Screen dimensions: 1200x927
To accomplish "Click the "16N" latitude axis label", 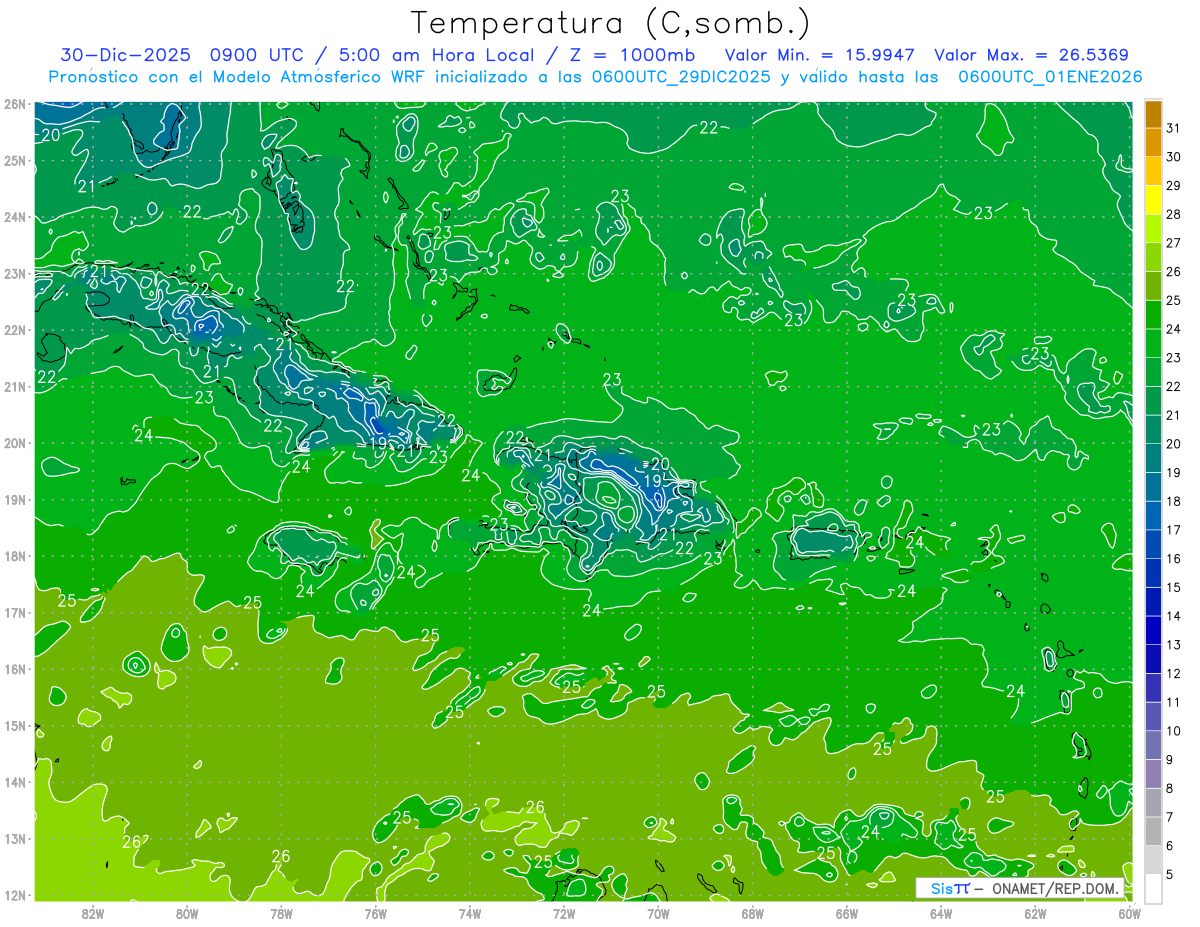I will point(15,669).
